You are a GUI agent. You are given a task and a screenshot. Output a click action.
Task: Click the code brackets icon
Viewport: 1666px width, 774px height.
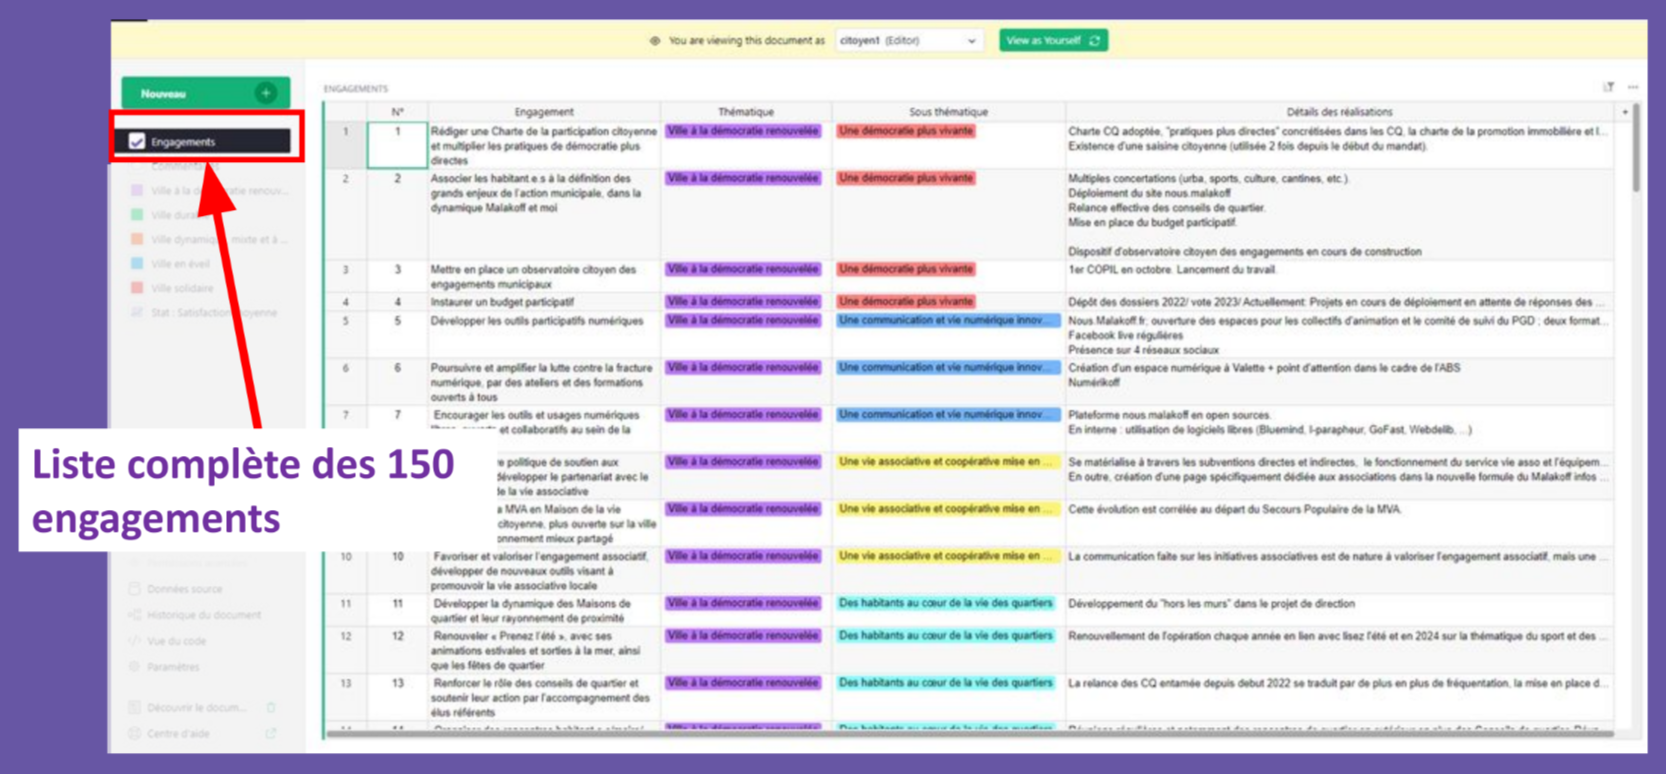click(135, 641)
